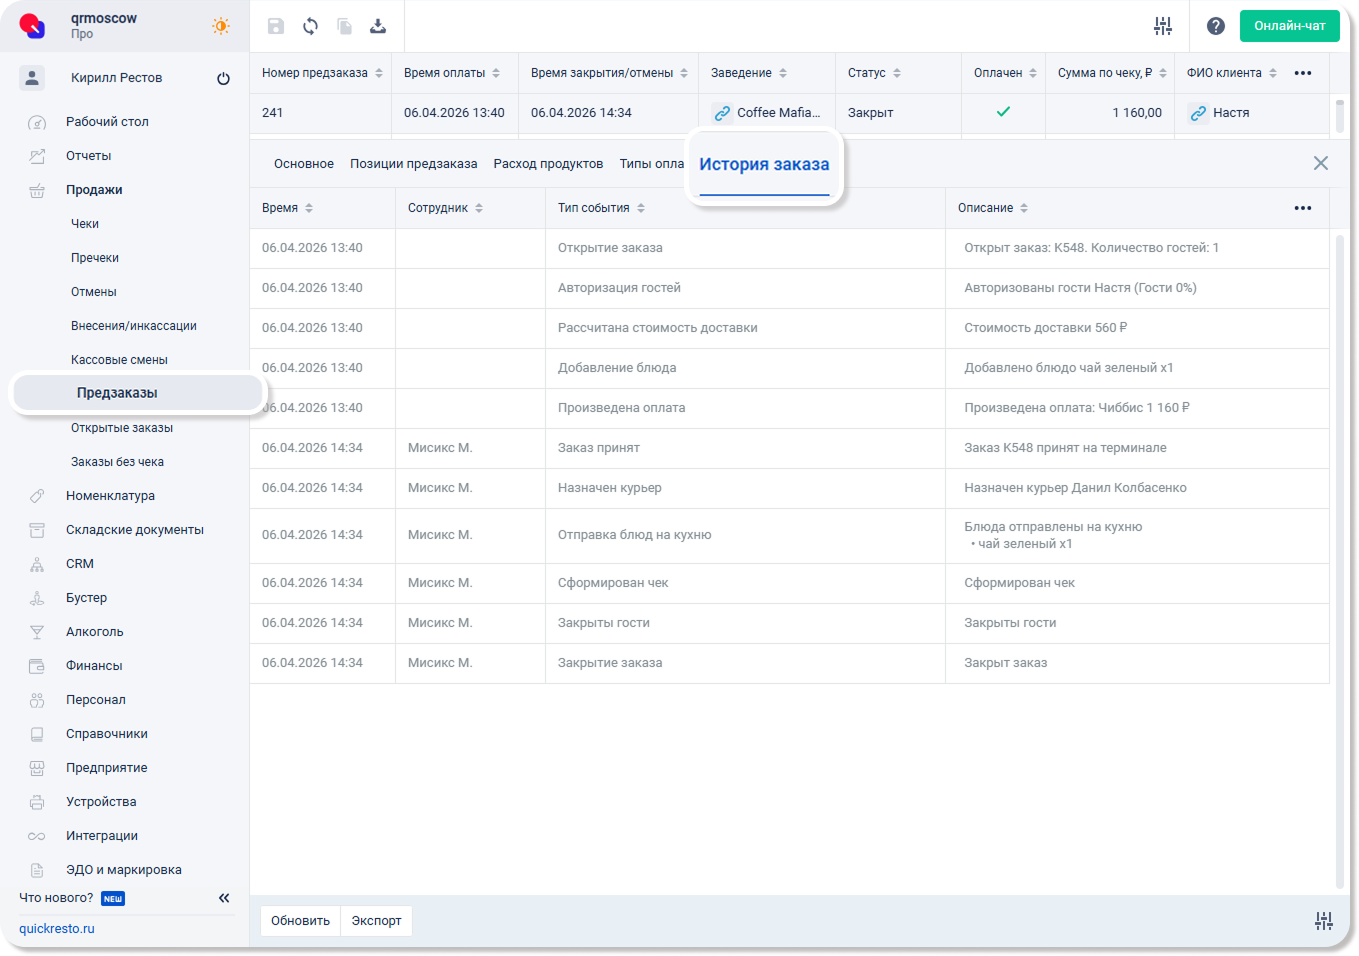Open Coffee Mafia establishment link icon
Screen dimensions: 1359x956
722,113
